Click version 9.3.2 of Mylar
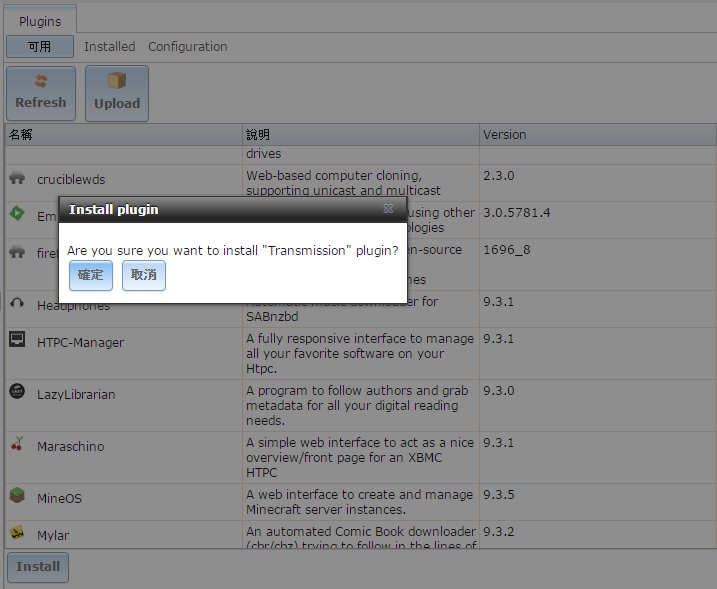 (499, 531)
